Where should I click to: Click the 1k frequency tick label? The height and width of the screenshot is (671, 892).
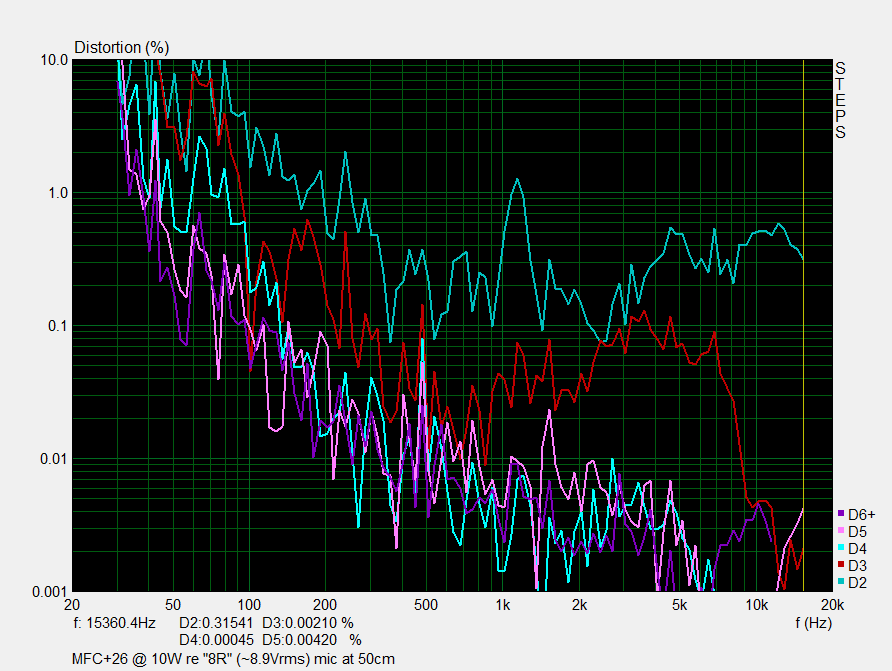coord(502,605)
